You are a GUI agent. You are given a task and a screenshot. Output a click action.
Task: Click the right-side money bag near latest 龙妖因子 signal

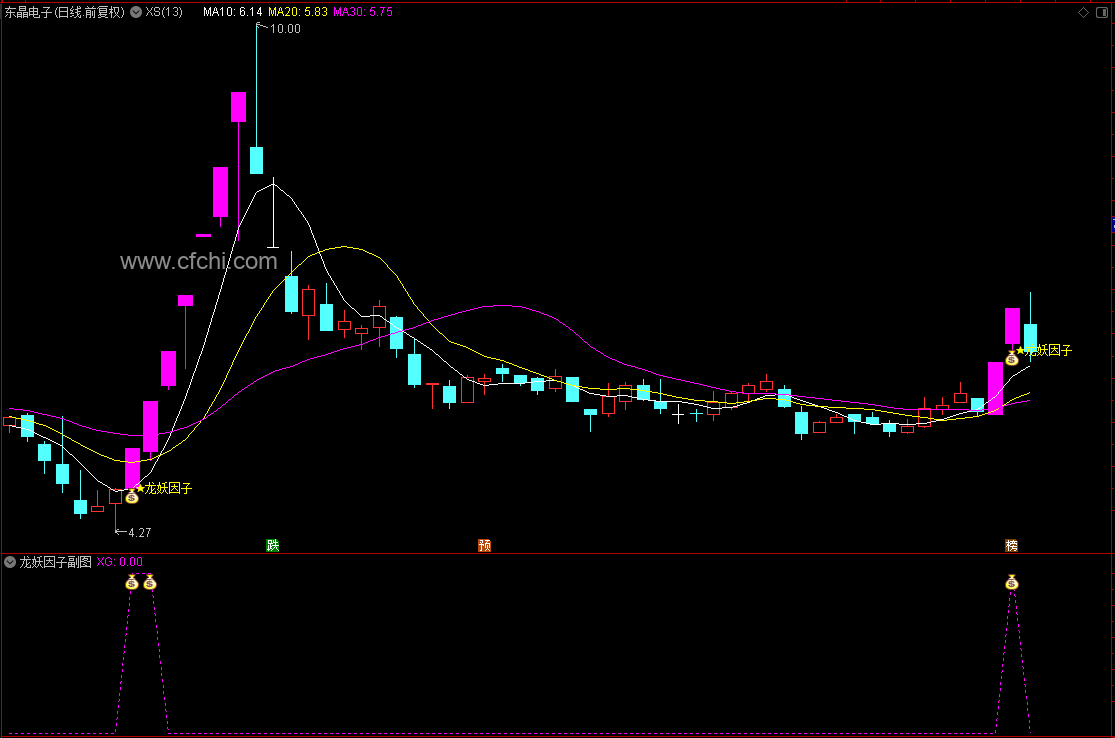tap(1012, 358)
